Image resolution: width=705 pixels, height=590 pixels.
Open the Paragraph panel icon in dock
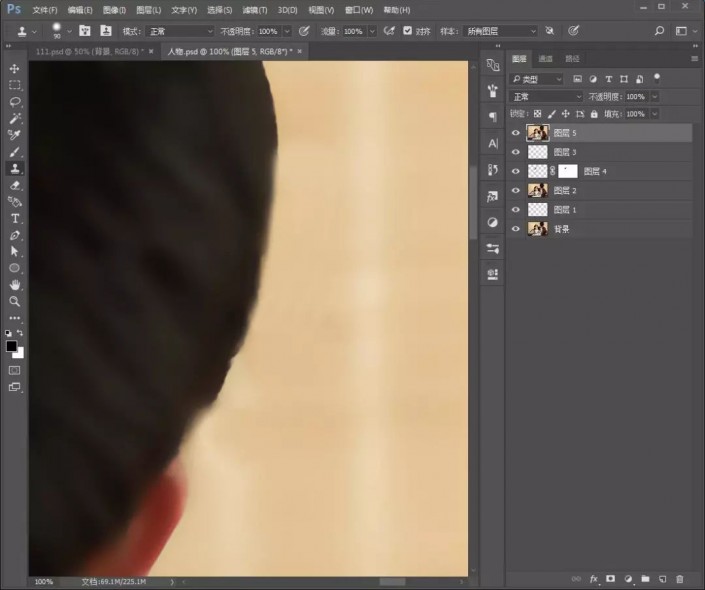point(493,117)
